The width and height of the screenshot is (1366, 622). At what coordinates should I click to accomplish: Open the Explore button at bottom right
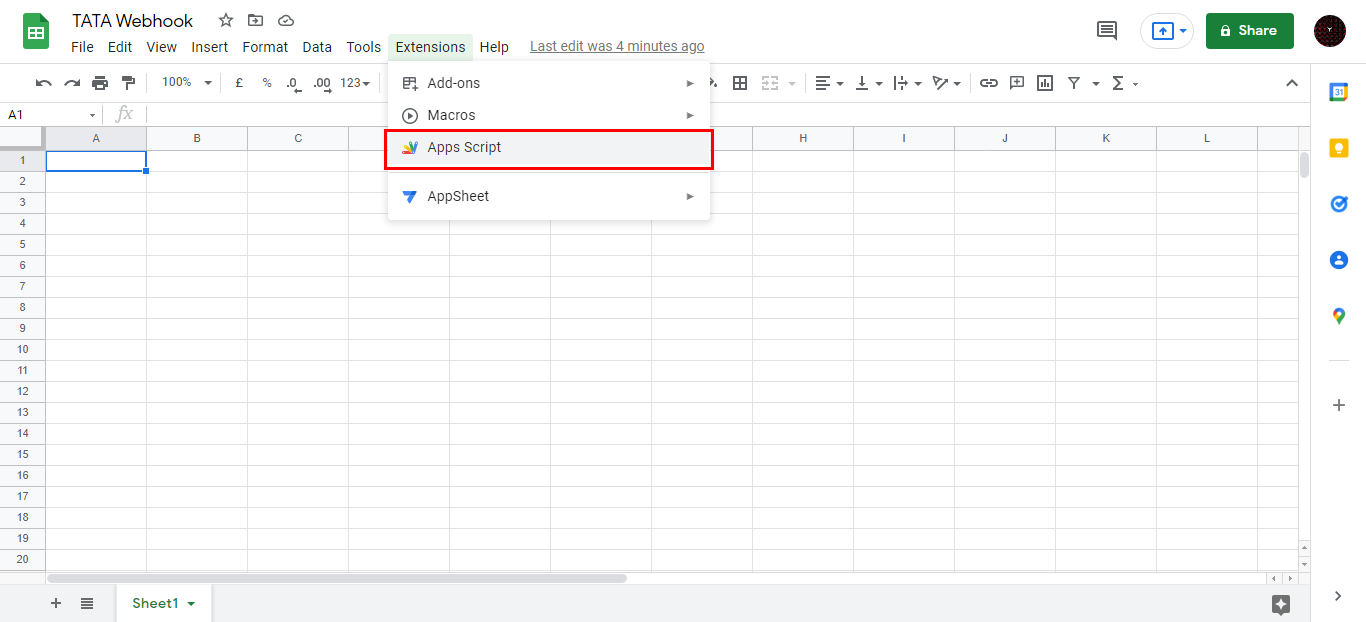(x=1281, y=604)
